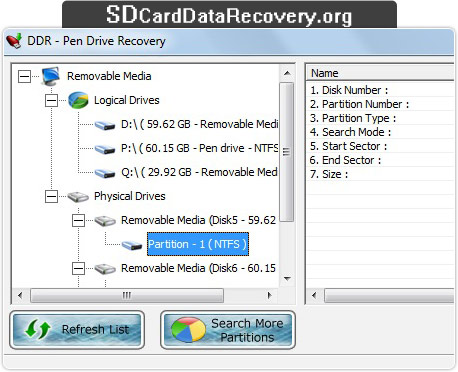
Task: Click the Physical Drives disk icon
Action: tap(78, 197)
